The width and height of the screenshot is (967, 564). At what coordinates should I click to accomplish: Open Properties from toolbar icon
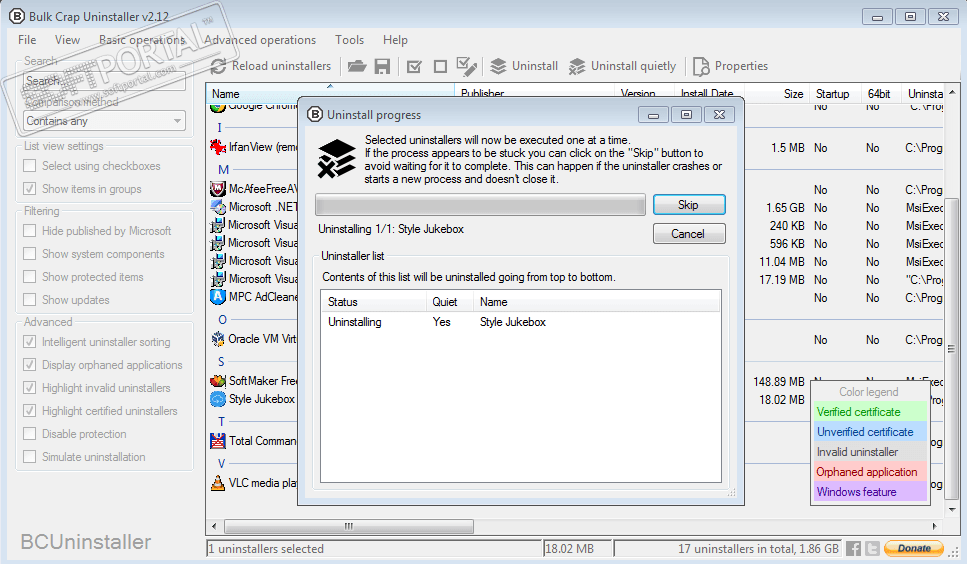click(701, 66)
